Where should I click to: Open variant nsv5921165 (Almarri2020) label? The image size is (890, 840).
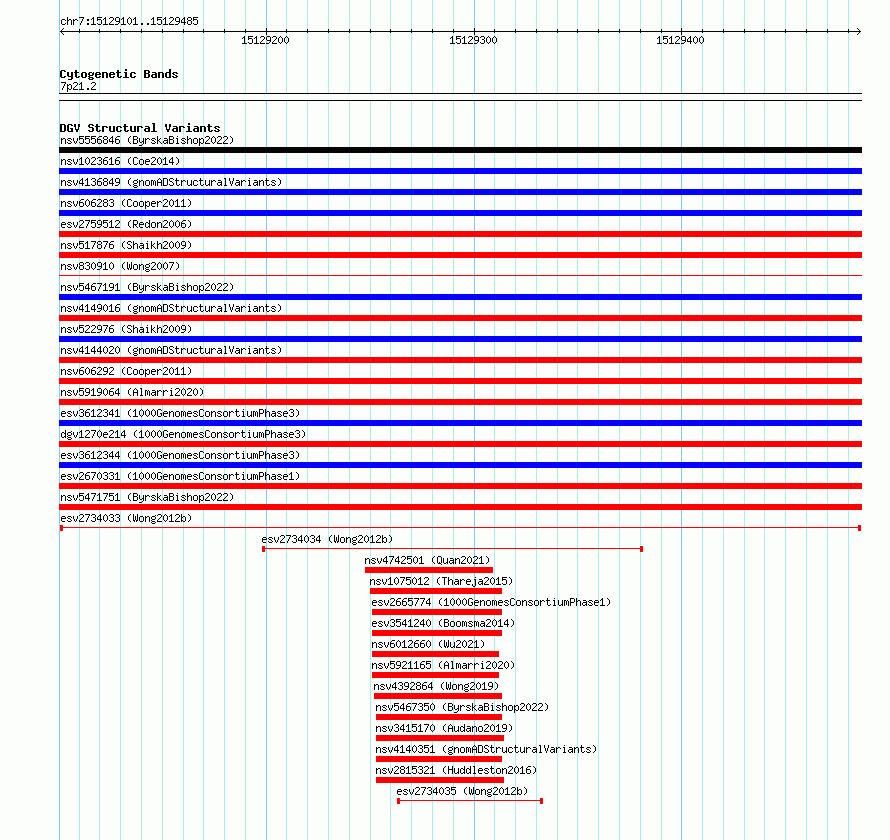(443, 665)
